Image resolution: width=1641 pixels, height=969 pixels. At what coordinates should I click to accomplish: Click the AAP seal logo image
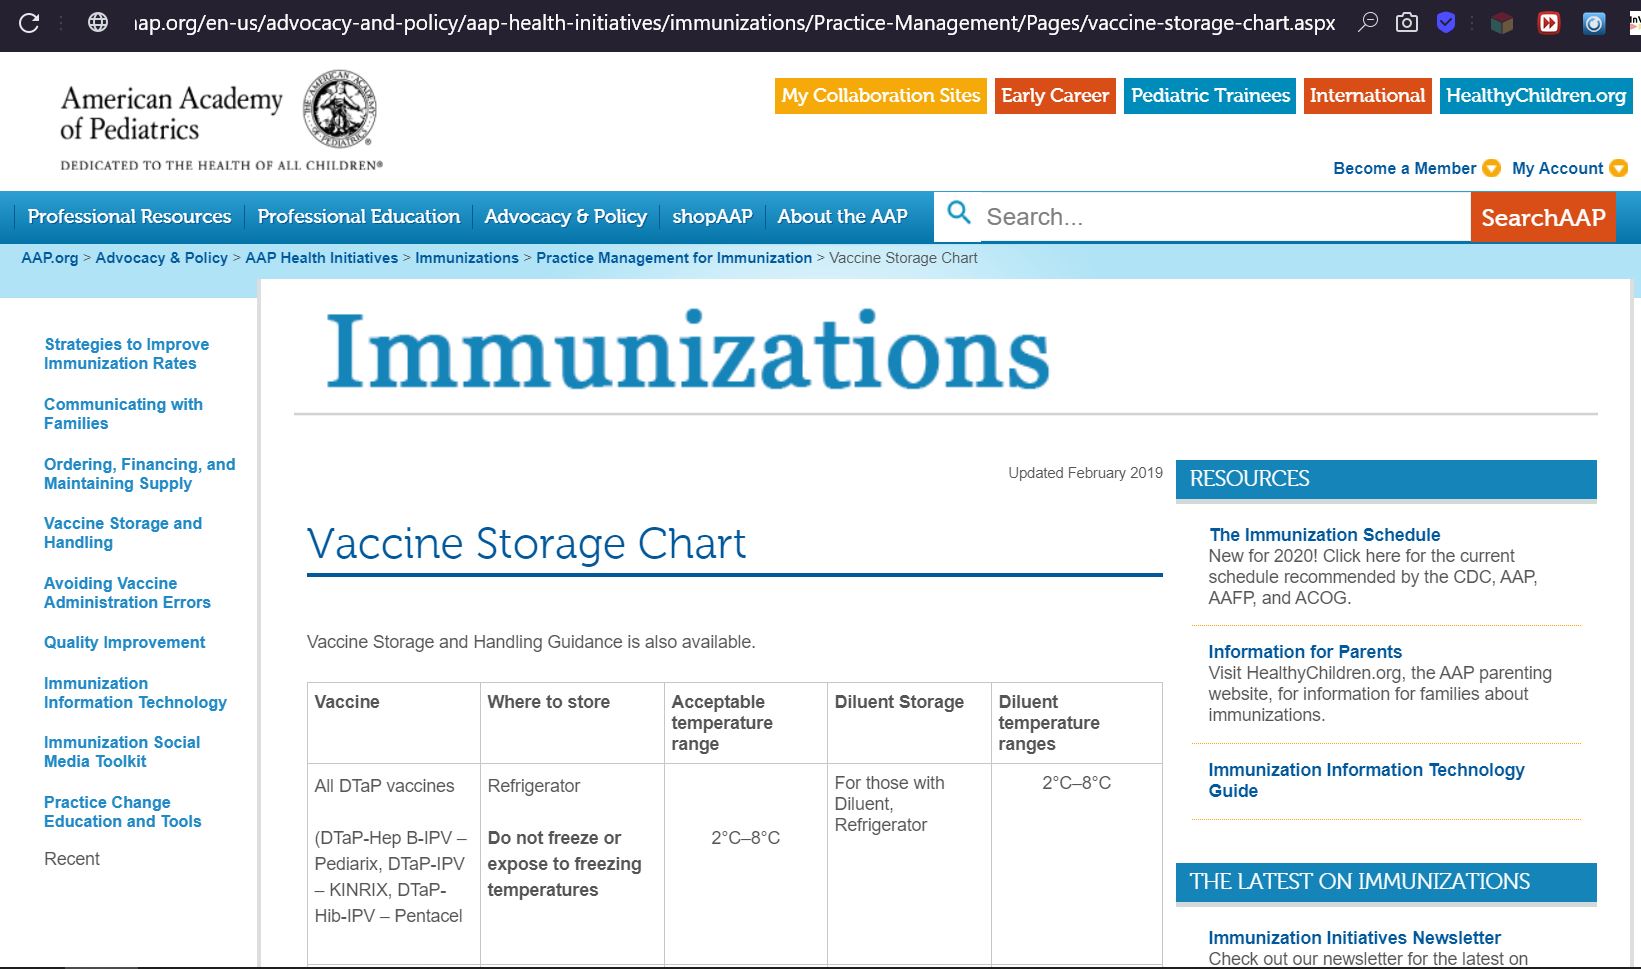tap(340, 109)
